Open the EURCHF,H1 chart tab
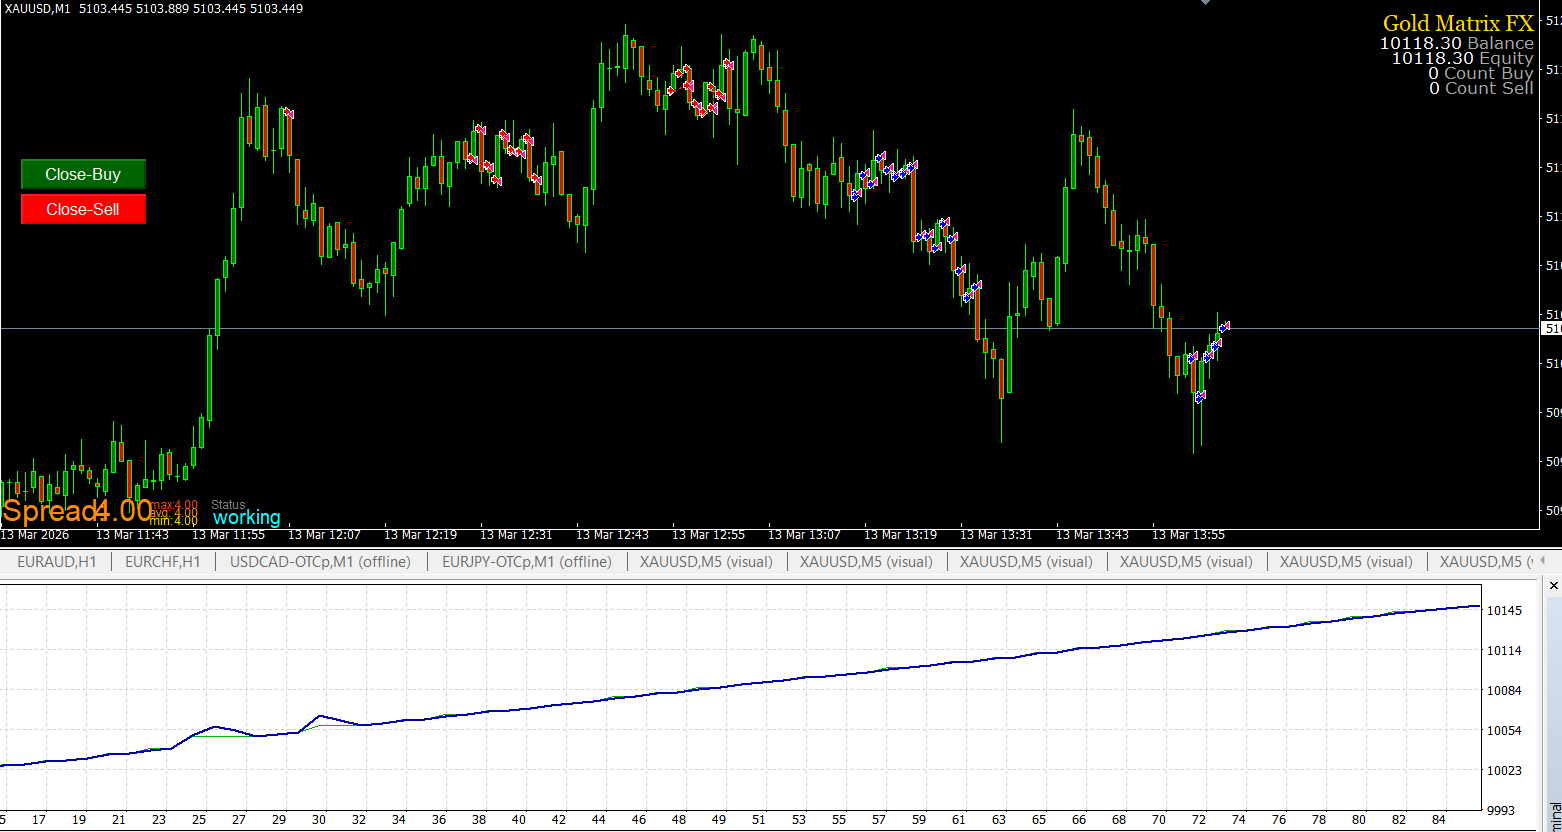This screenshot has width=1562, height=832. click(163, 562)
